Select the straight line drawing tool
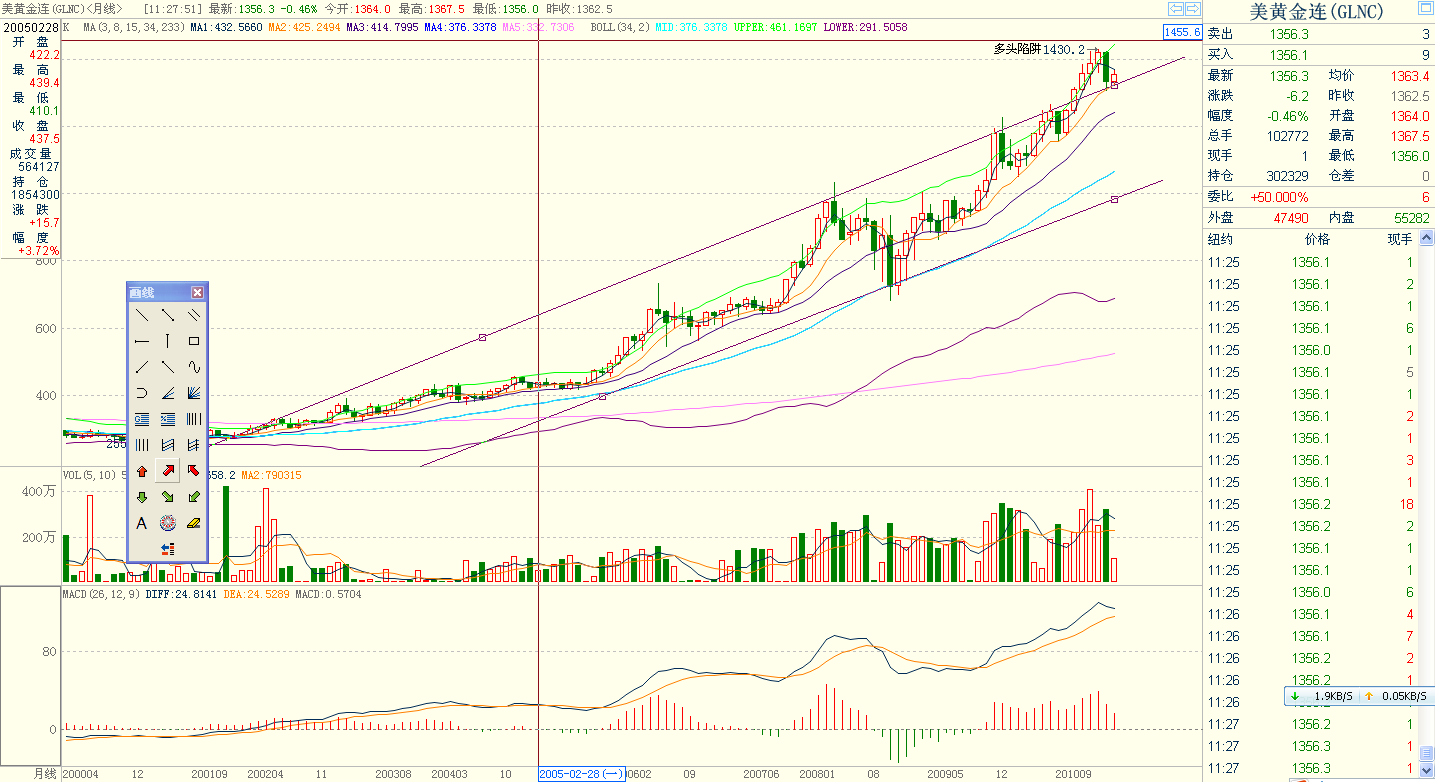This screenshot has height=782, width=1435. pos(142,315)
